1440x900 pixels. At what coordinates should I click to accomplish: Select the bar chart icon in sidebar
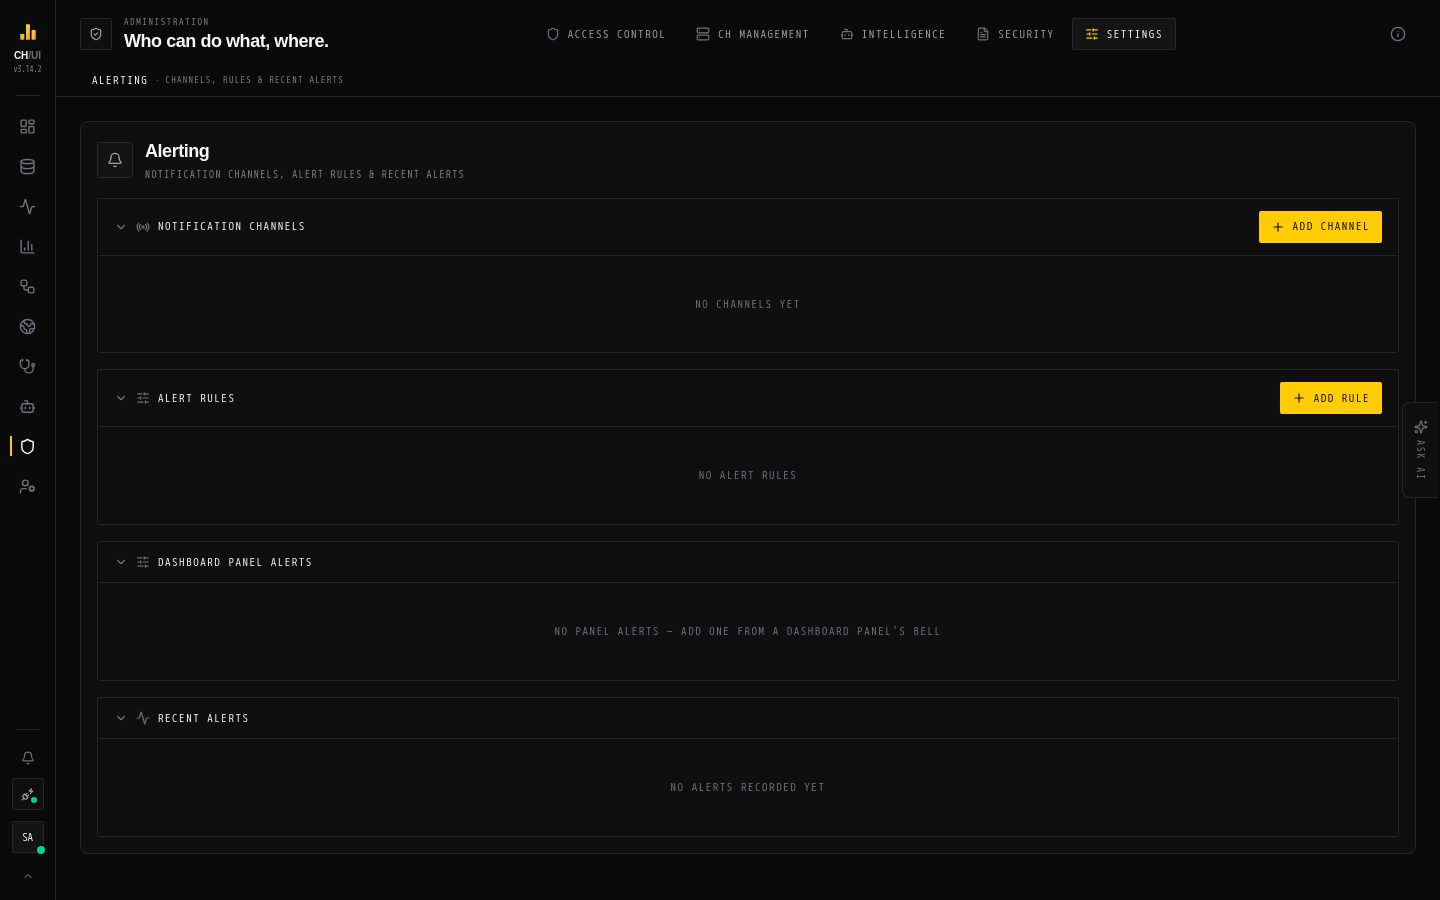coord(27,247)
